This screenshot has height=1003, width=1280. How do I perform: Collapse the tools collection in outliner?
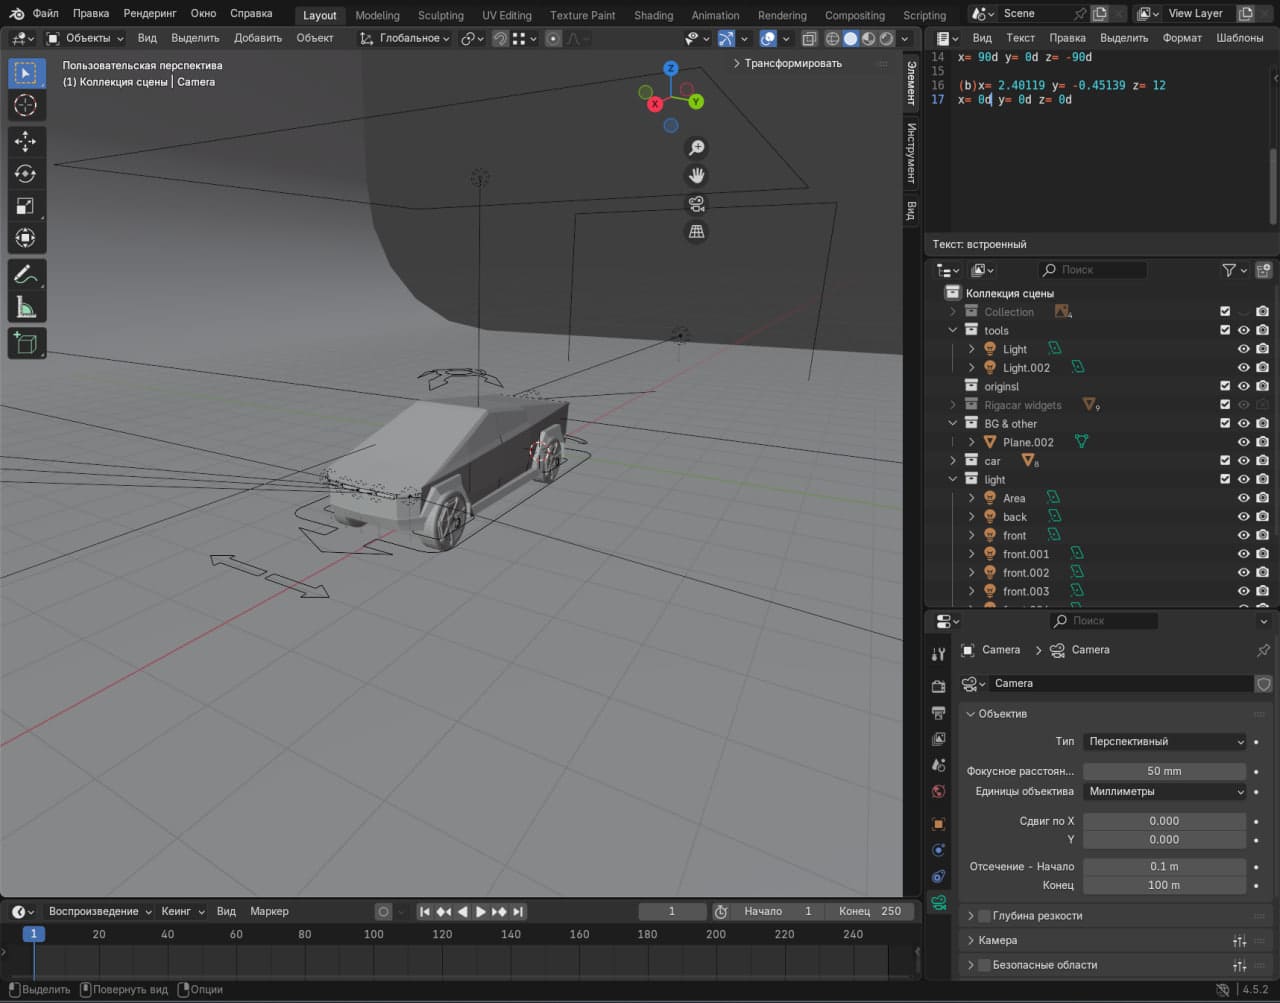[x=953, y=331]
